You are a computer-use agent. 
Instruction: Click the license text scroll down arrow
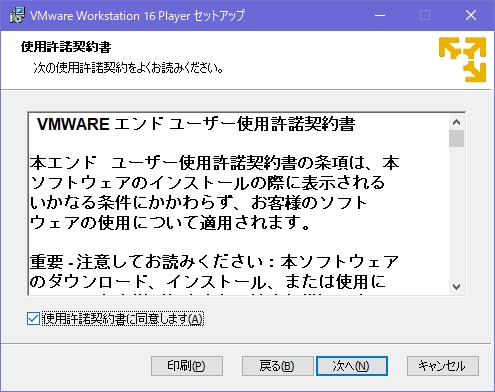pyautogui.click(x=456, y=287)
